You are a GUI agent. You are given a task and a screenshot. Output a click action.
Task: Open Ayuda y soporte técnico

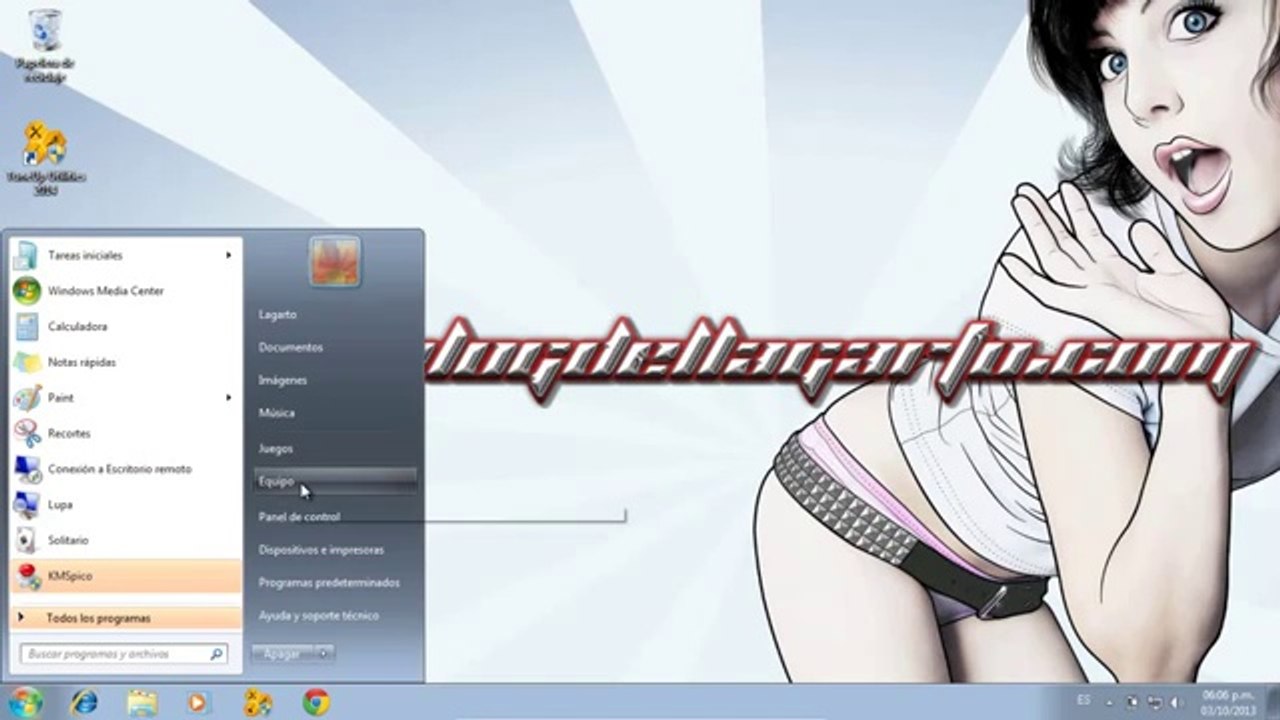coord(318,615)
